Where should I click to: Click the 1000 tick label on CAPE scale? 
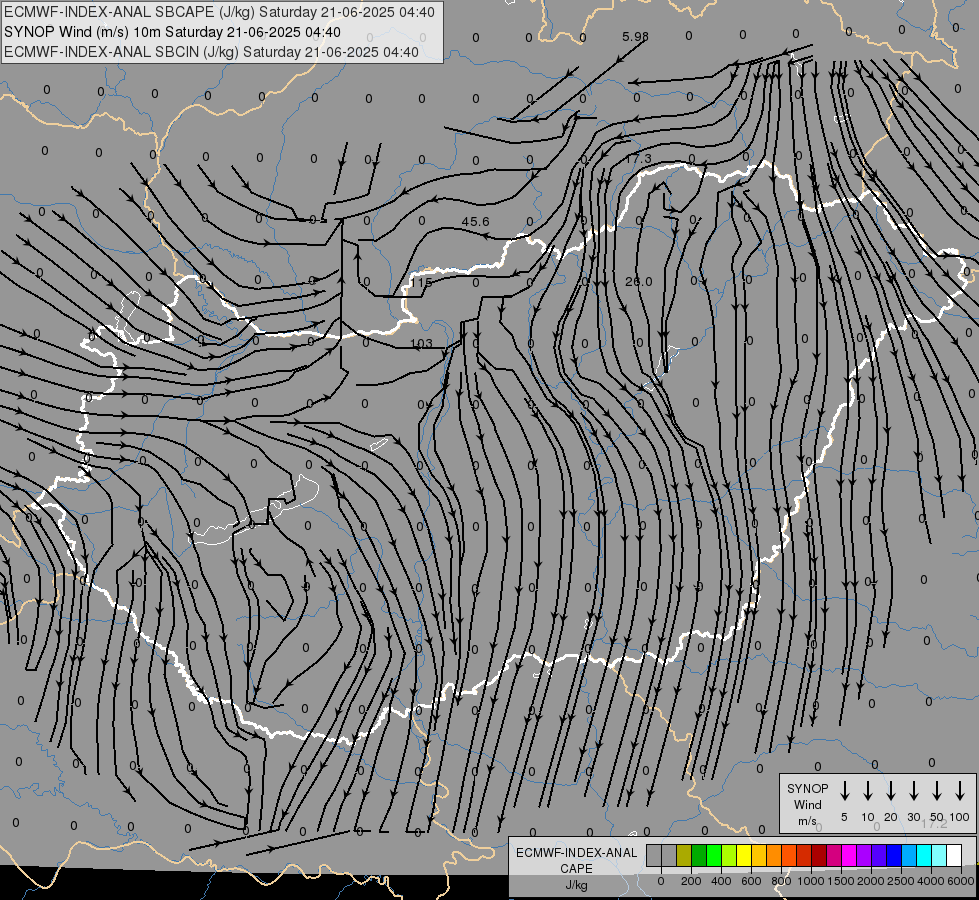point(811,881)
